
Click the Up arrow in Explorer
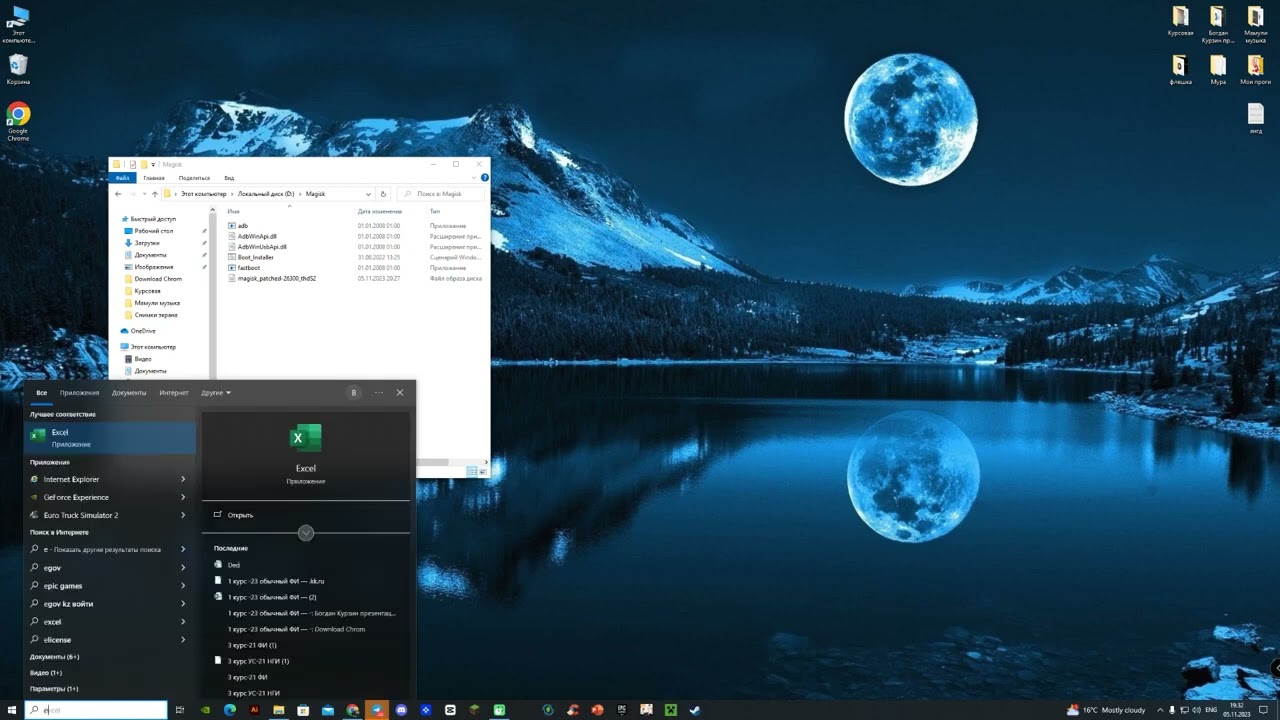154,194
